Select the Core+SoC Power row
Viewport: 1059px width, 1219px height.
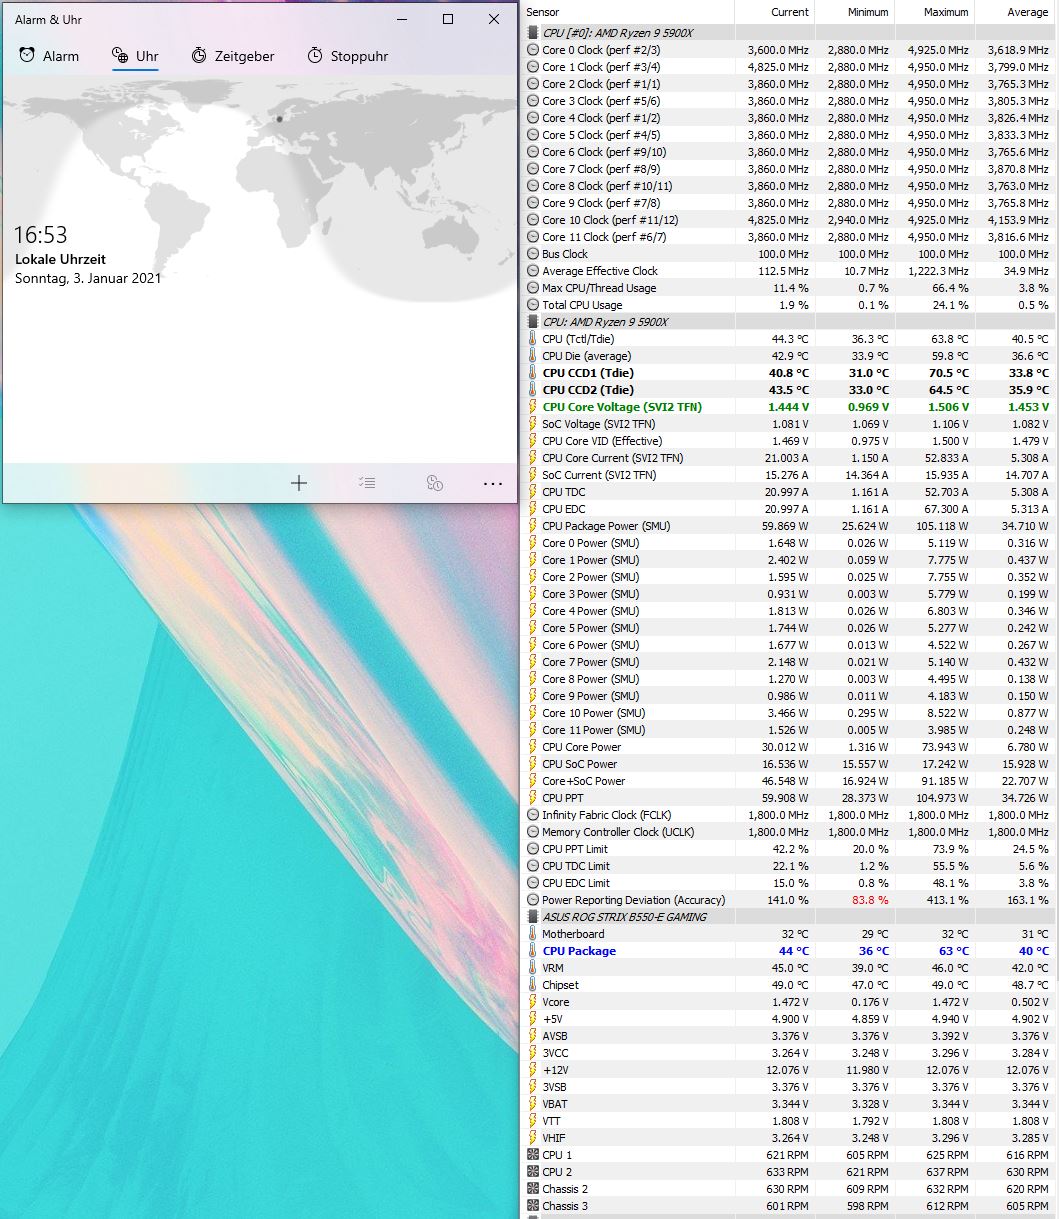pos(790,781)
